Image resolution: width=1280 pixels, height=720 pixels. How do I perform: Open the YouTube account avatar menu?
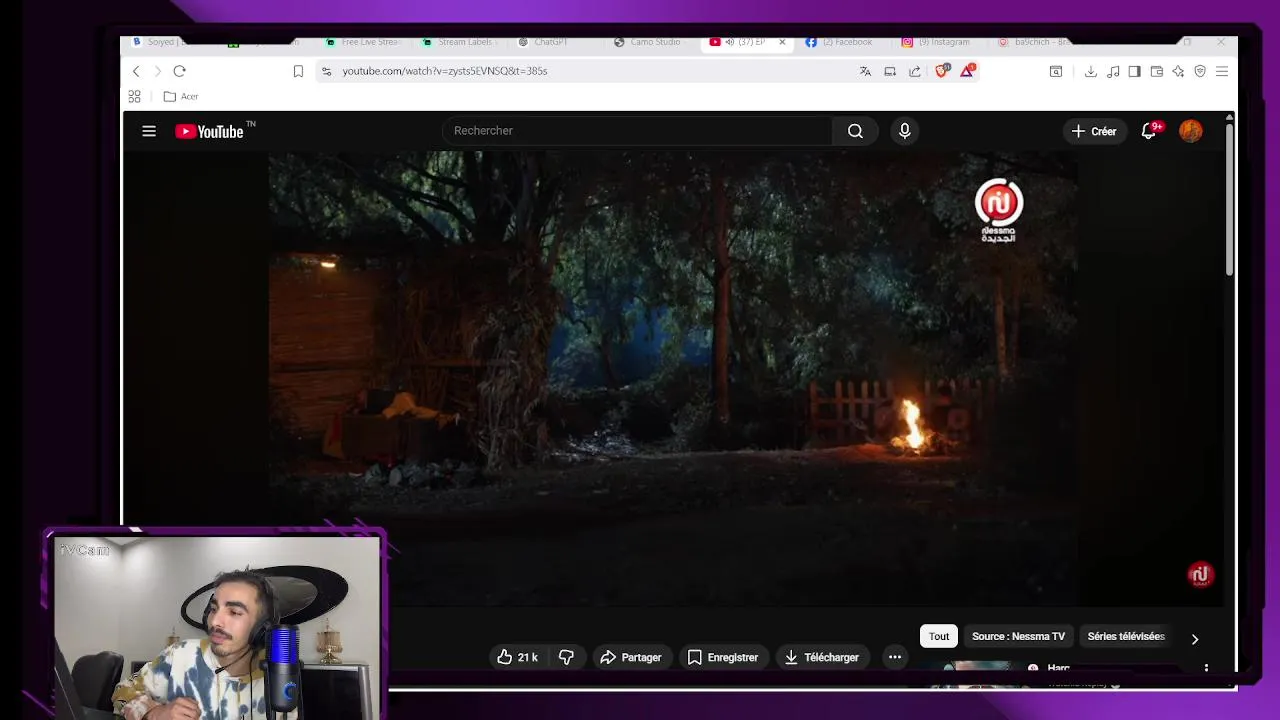tap(1190, 131)
